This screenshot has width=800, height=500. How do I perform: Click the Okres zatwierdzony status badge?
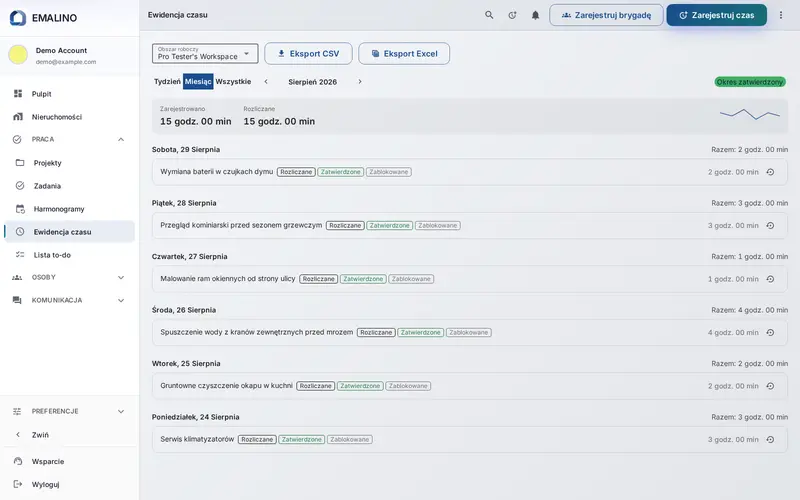tap(749, 82)
